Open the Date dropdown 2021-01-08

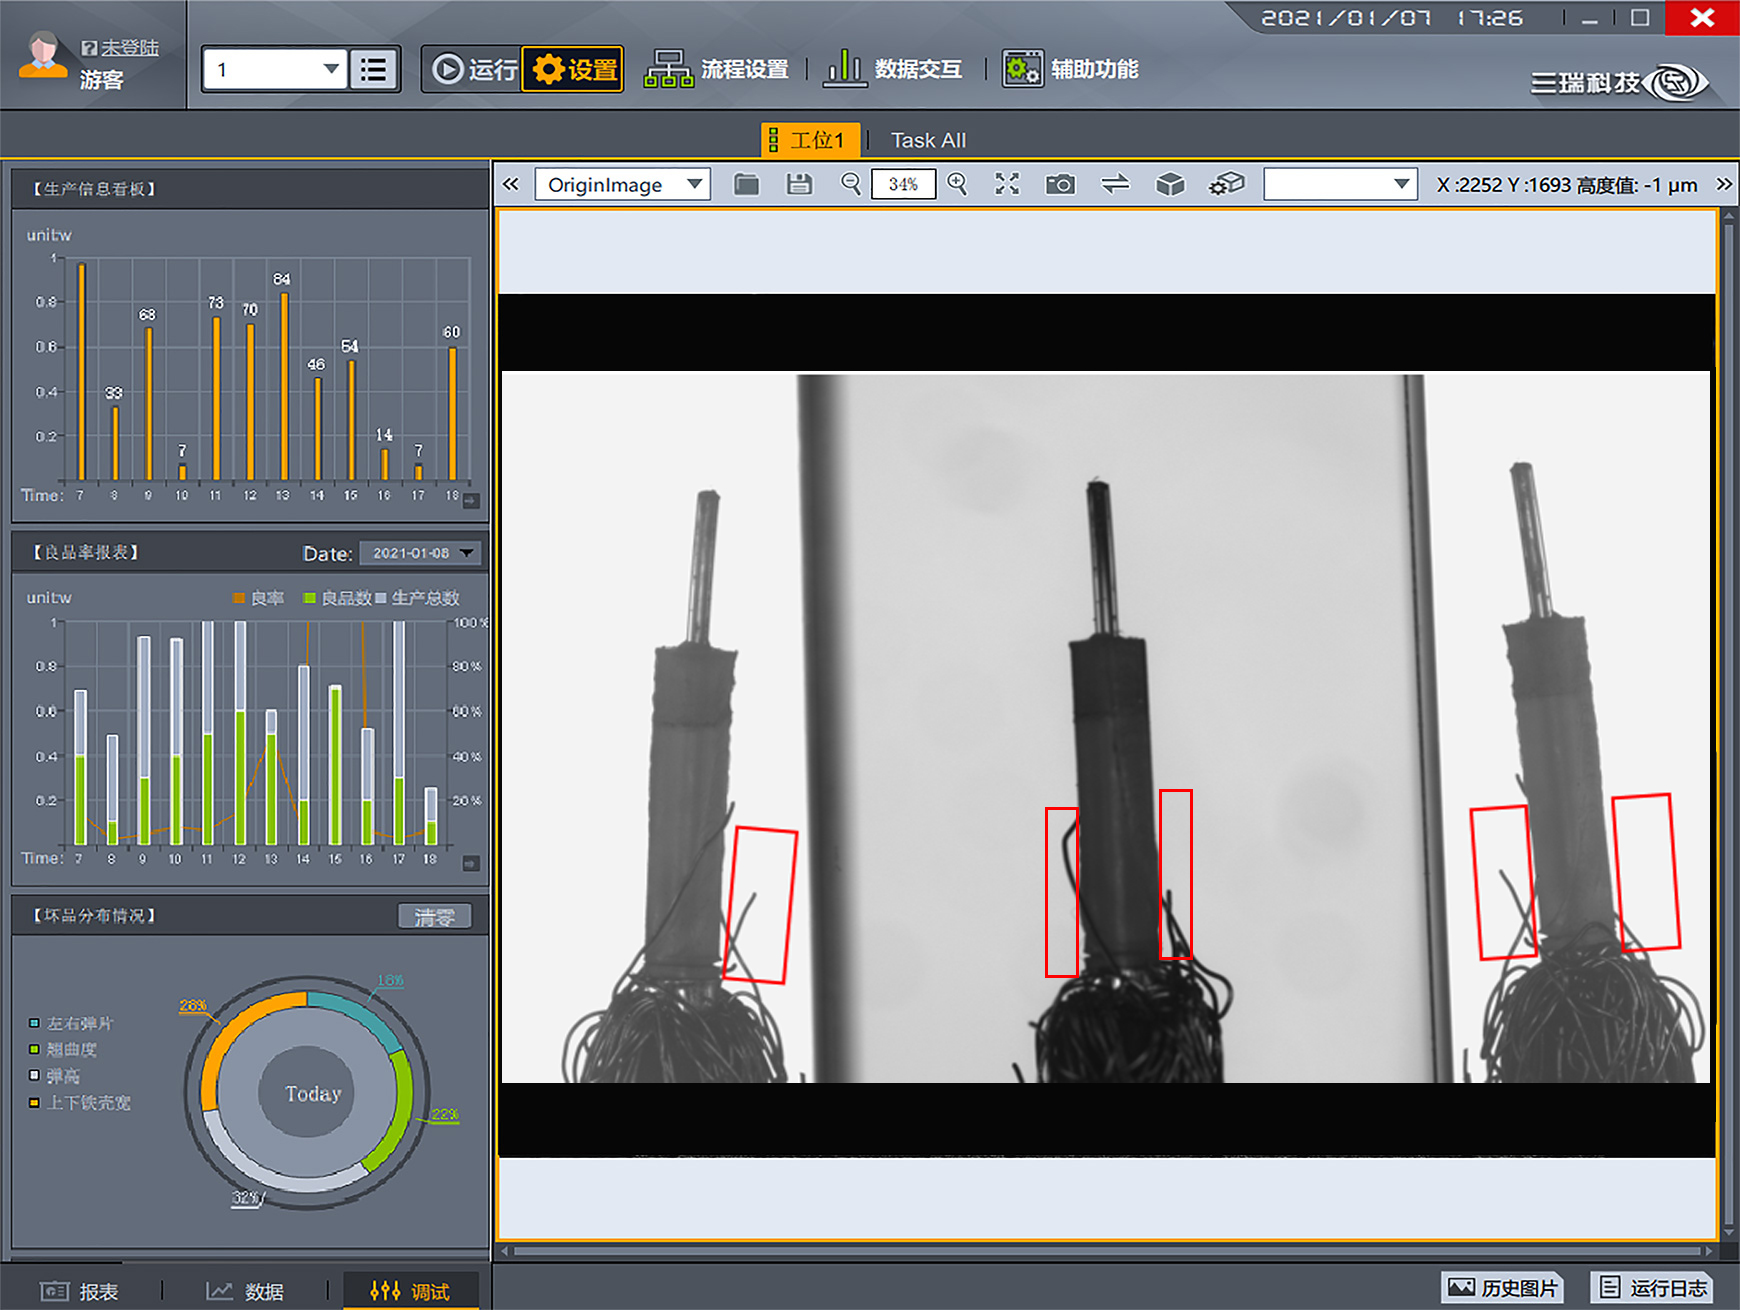tap(420, 553)
